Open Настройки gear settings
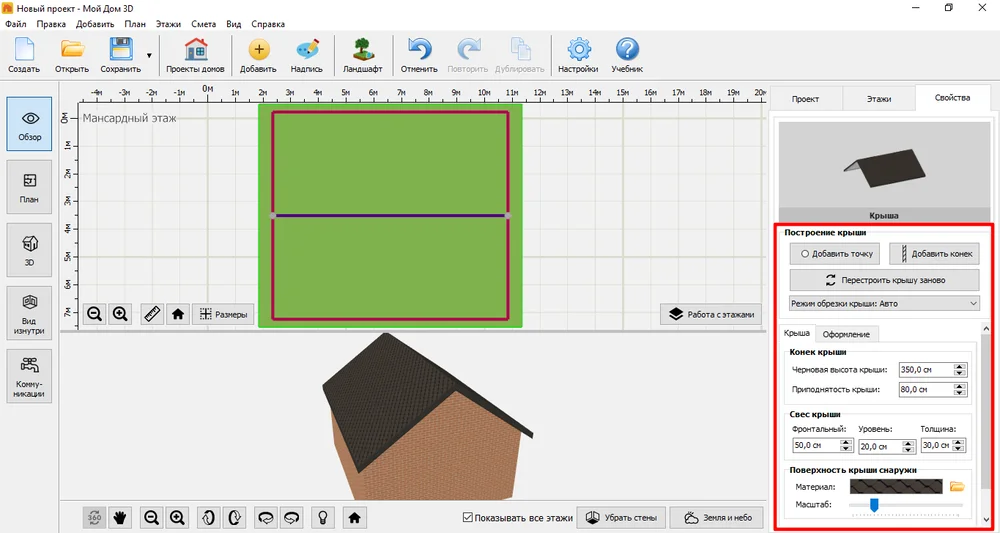 578,55
